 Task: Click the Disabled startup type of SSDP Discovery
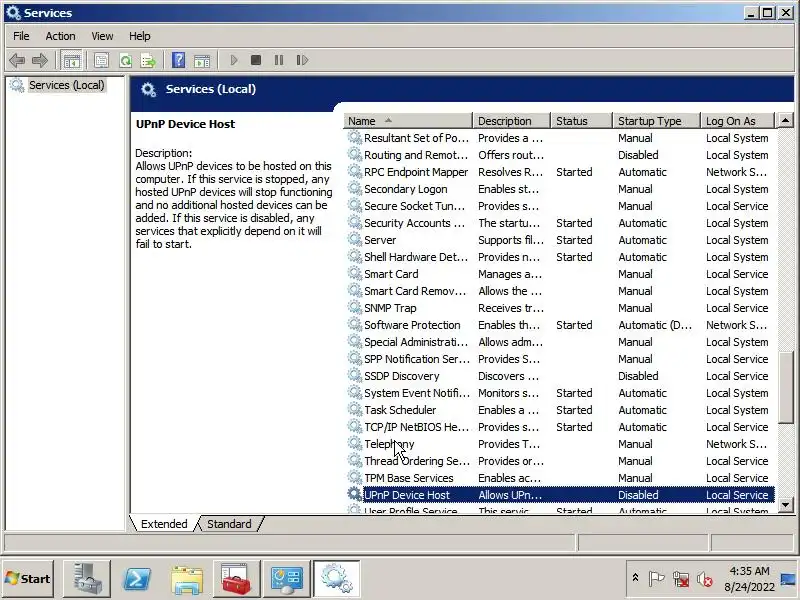tap(638, 376)
